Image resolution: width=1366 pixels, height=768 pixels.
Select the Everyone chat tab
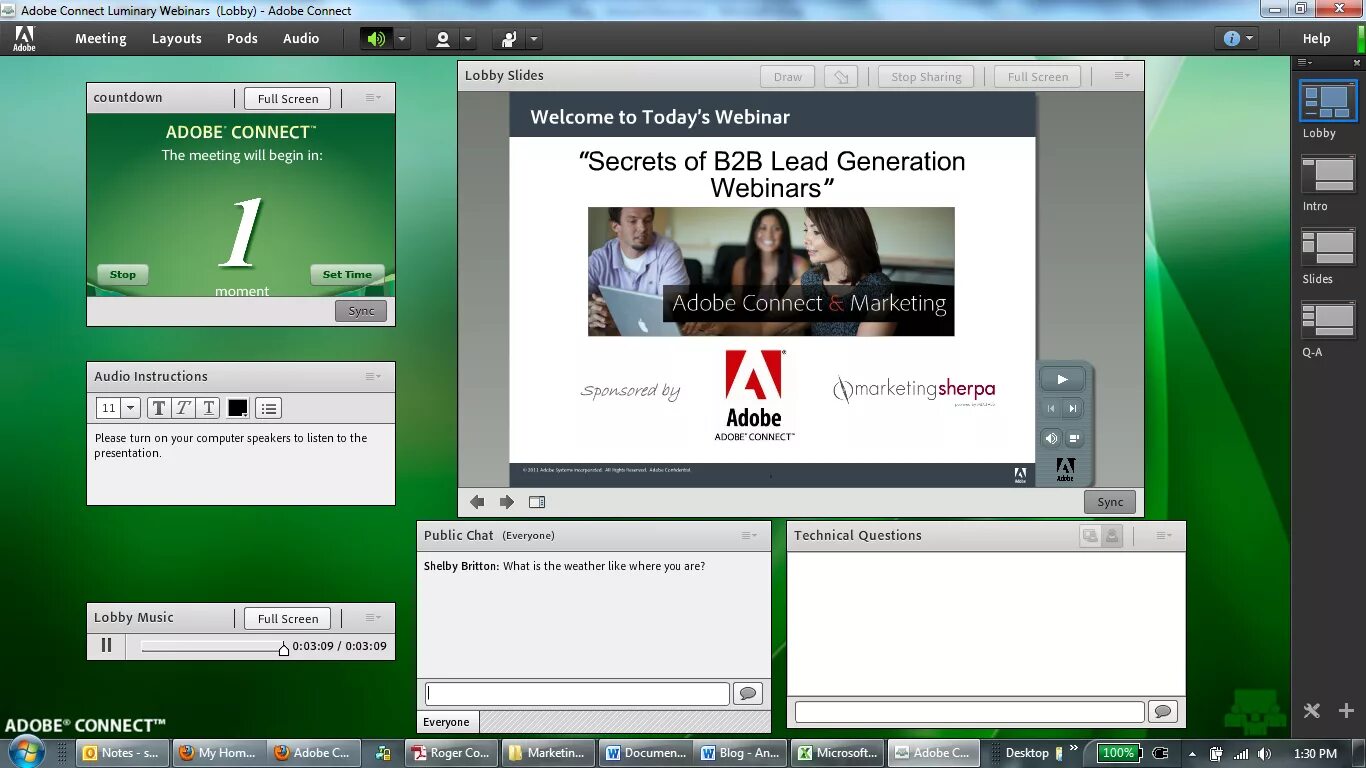(446, 722)
